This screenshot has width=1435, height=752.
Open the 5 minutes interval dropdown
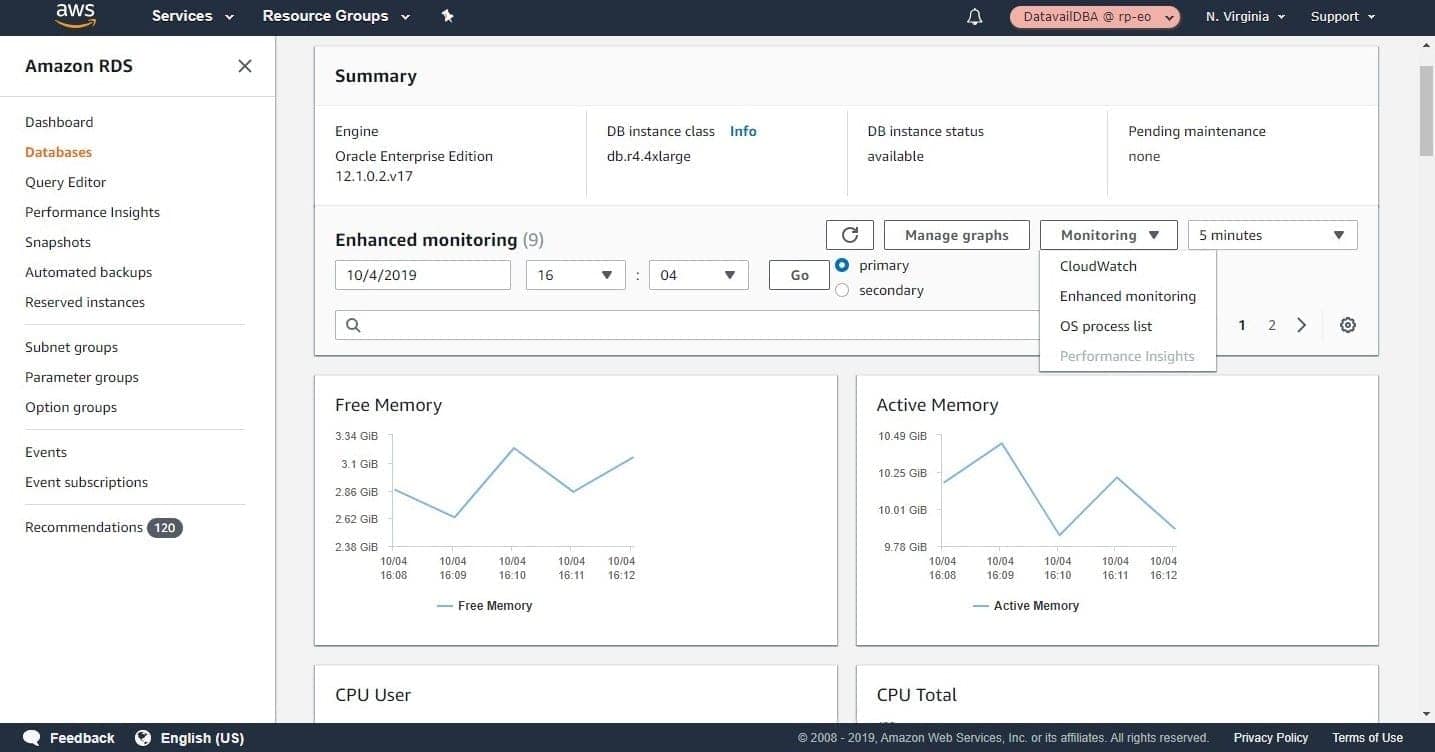(x=1272, y=235)
